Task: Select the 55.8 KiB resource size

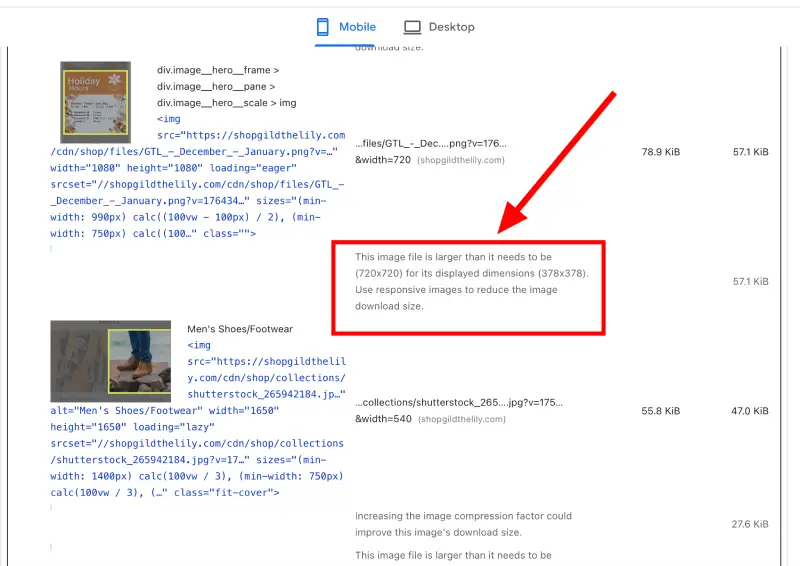Action: 660,411
